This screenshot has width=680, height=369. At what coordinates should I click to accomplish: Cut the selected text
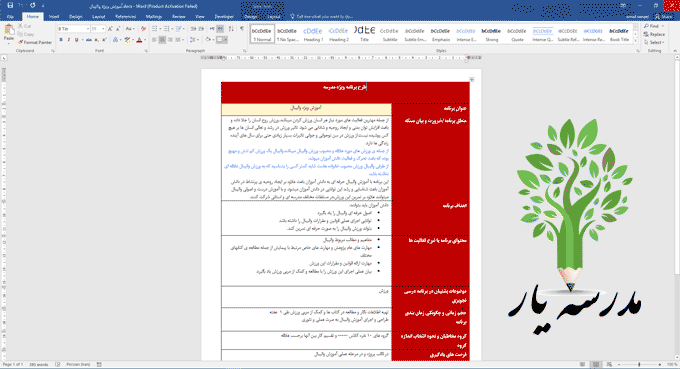[x=24, y=26]
